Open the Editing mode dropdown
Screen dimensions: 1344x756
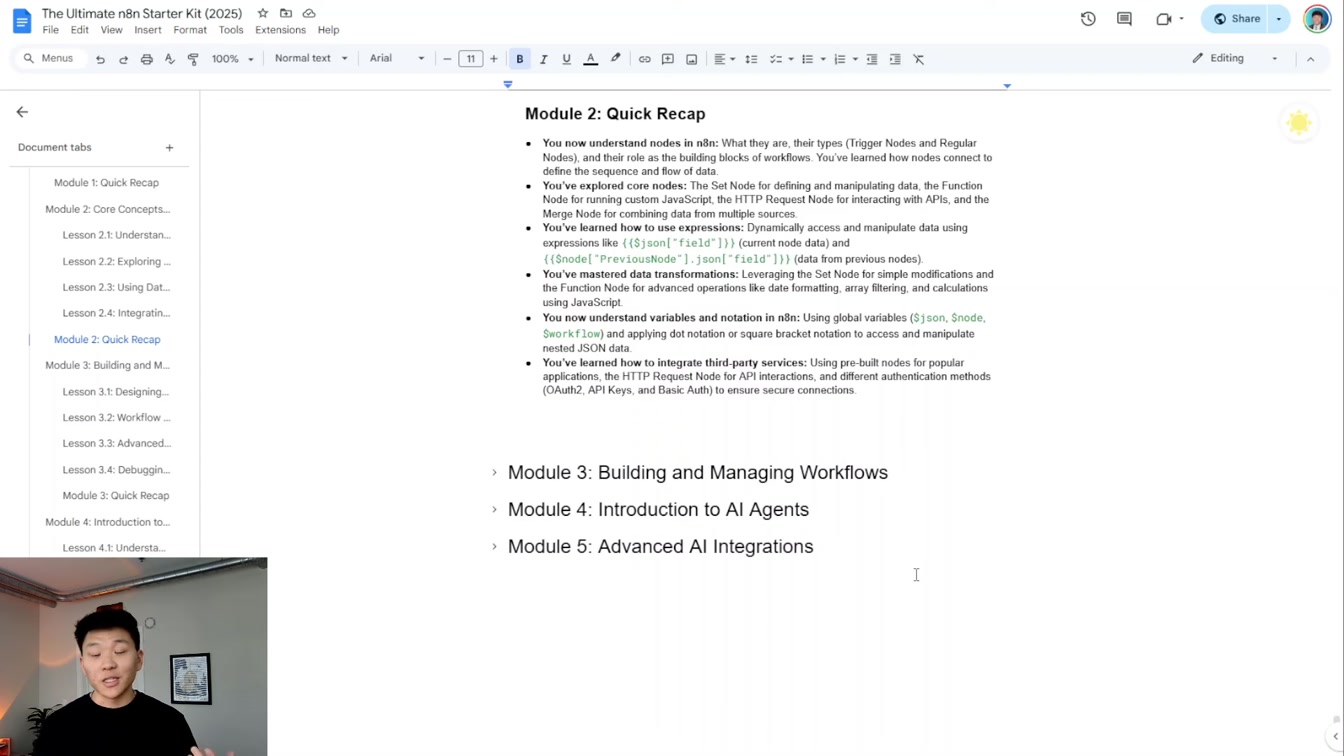tap(1235, 58)
